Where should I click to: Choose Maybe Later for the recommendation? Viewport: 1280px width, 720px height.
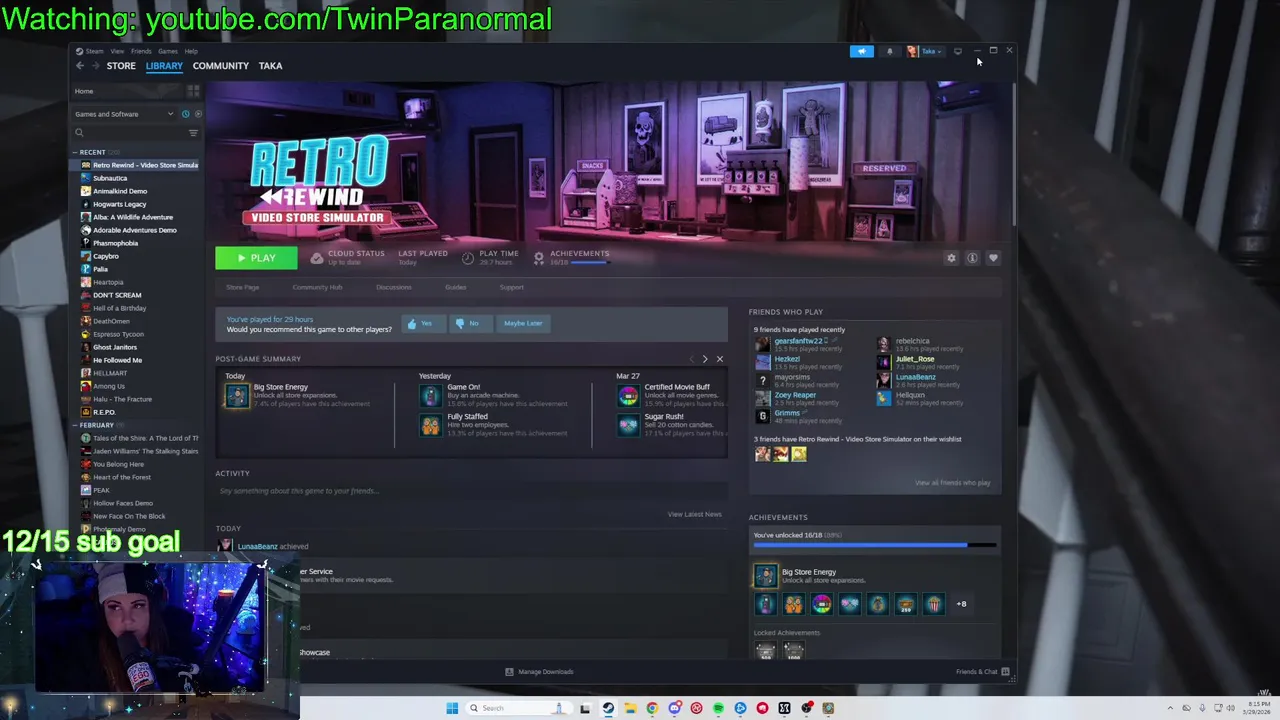point(522,323)
